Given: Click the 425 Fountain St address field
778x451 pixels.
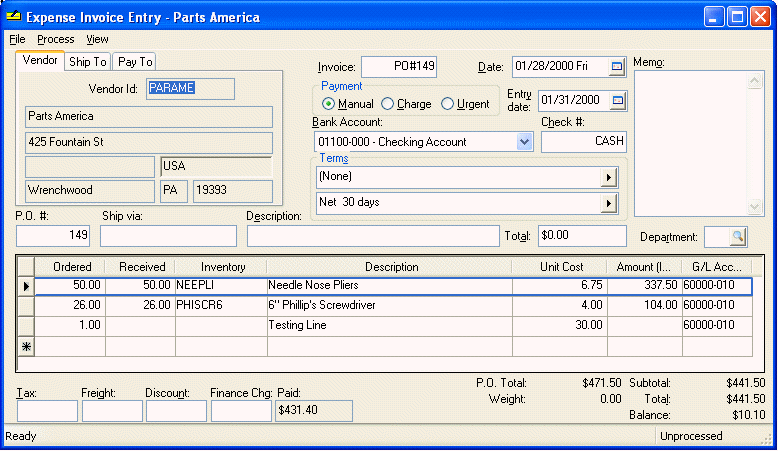Looking at the screenshot, I should point(149,143).
